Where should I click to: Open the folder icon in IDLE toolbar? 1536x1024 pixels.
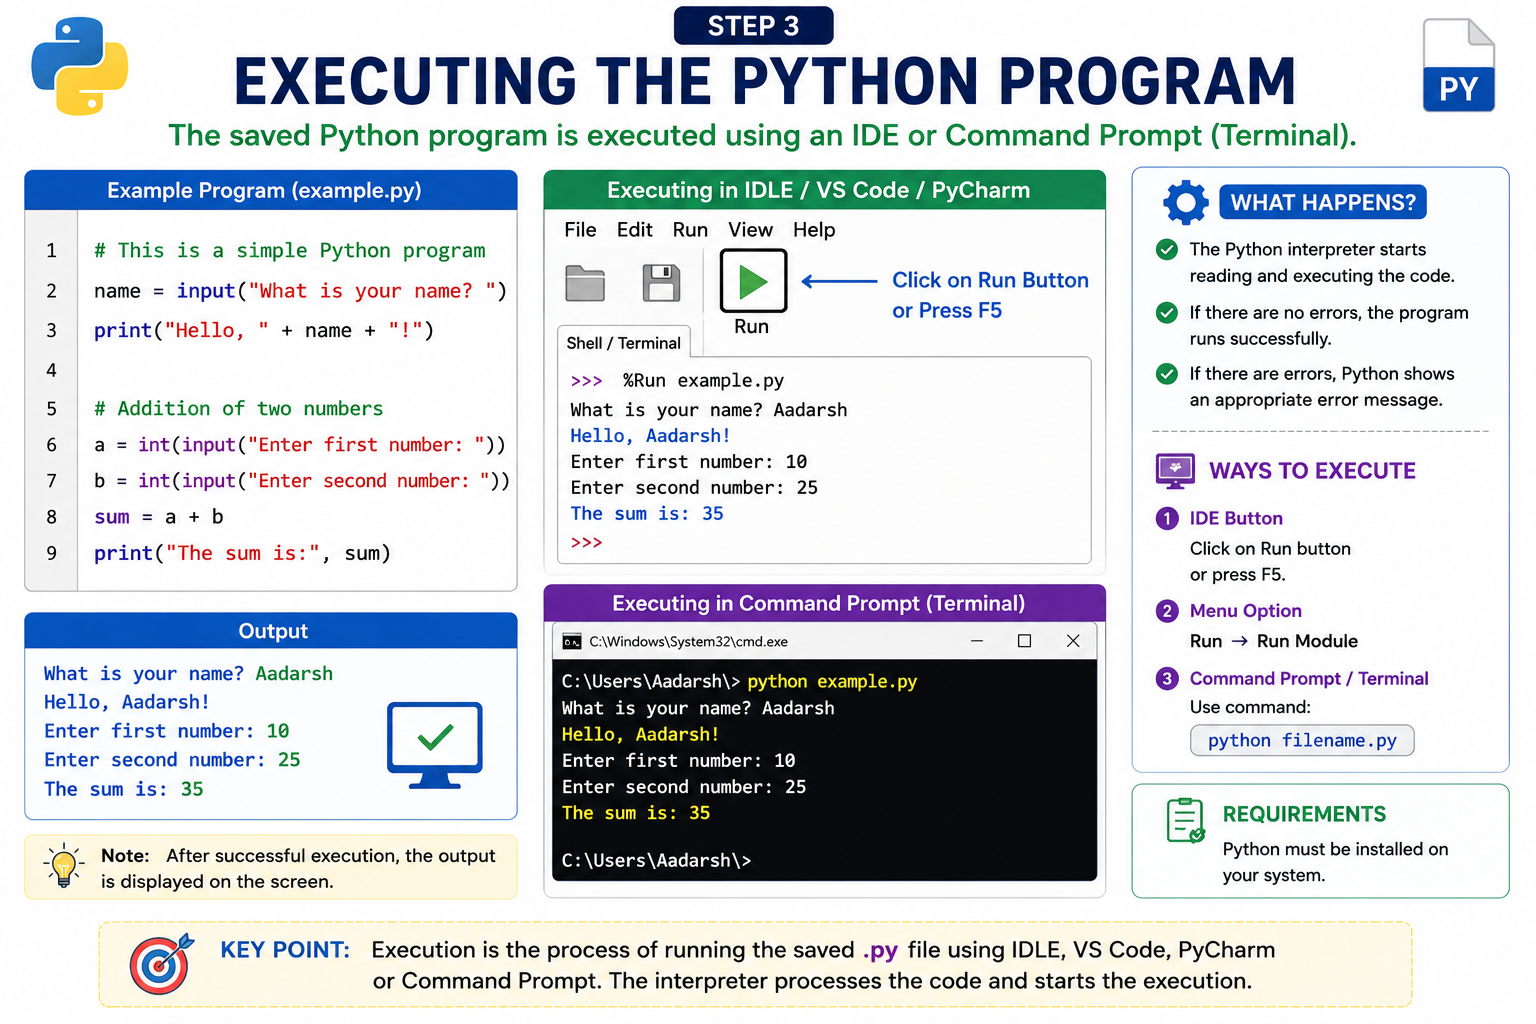click(585, 283)
